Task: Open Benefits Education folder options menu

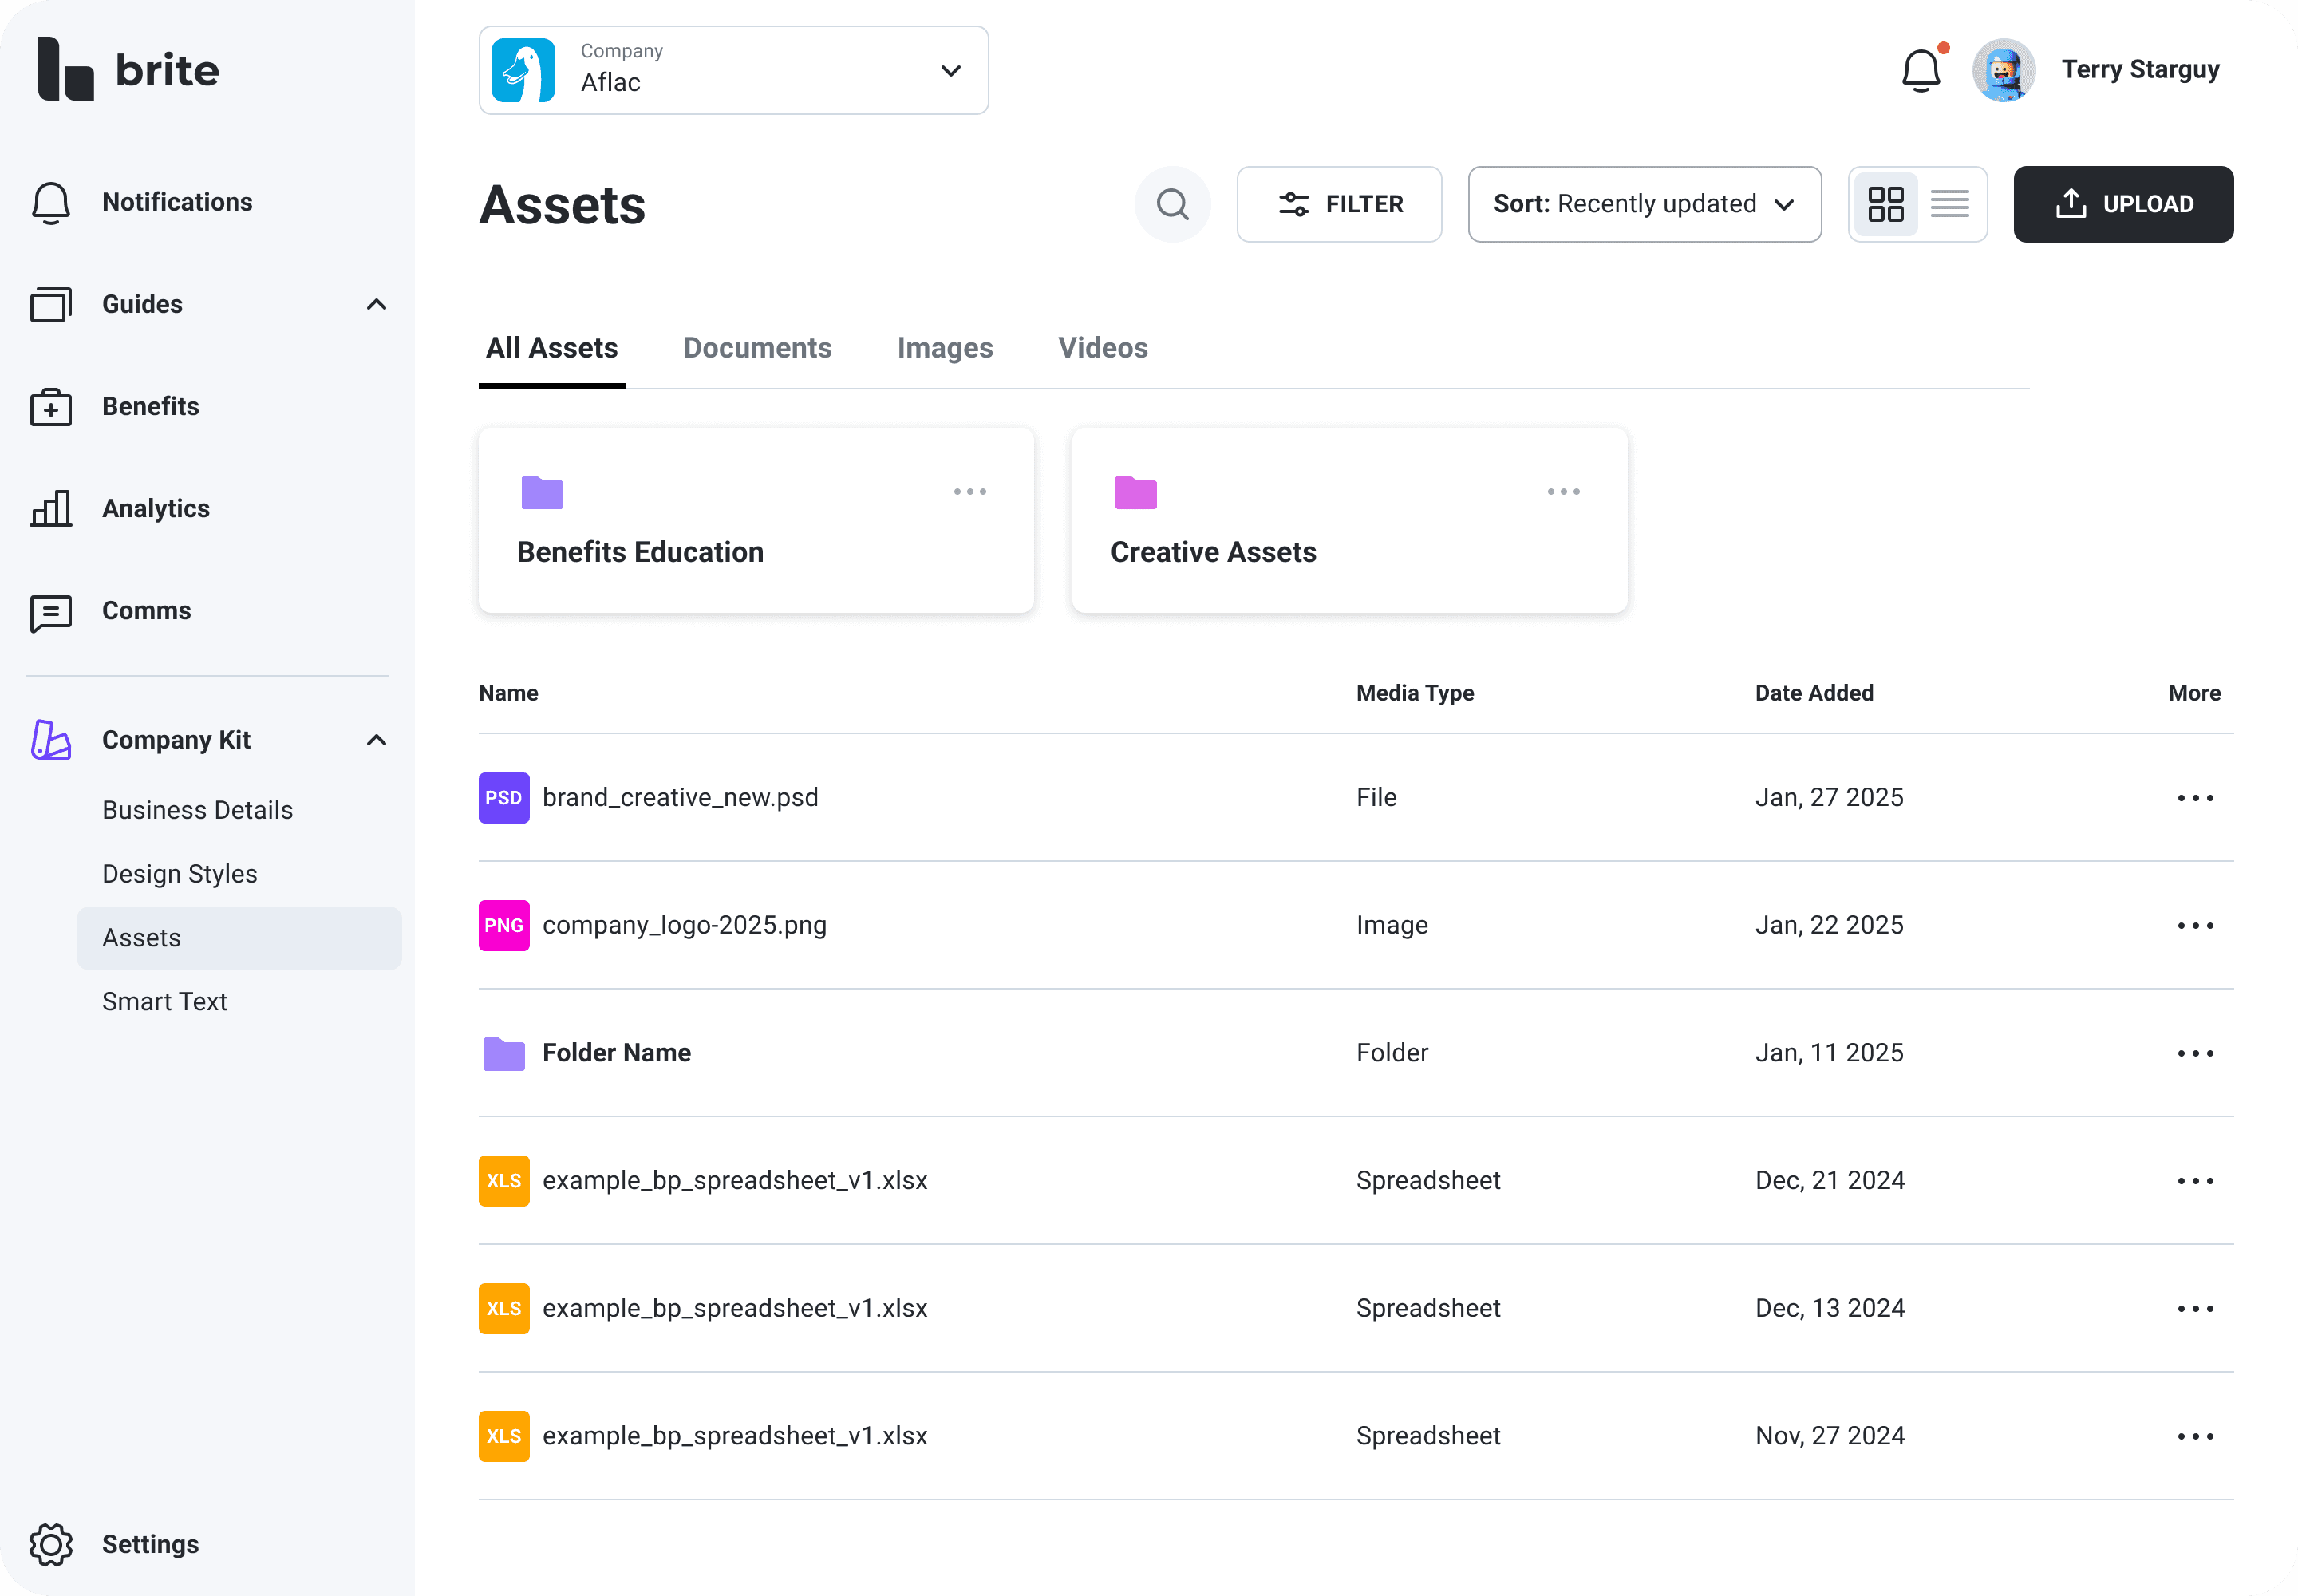Action: (x=969, y=492)
